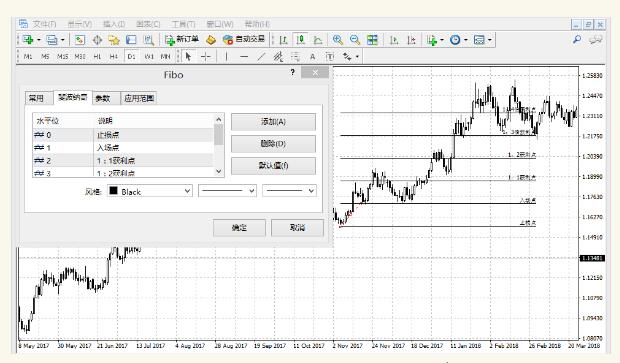This screenshot has width=620, height=363.
Task: Select the vertical line drawing tool
Action: [226, 57]
